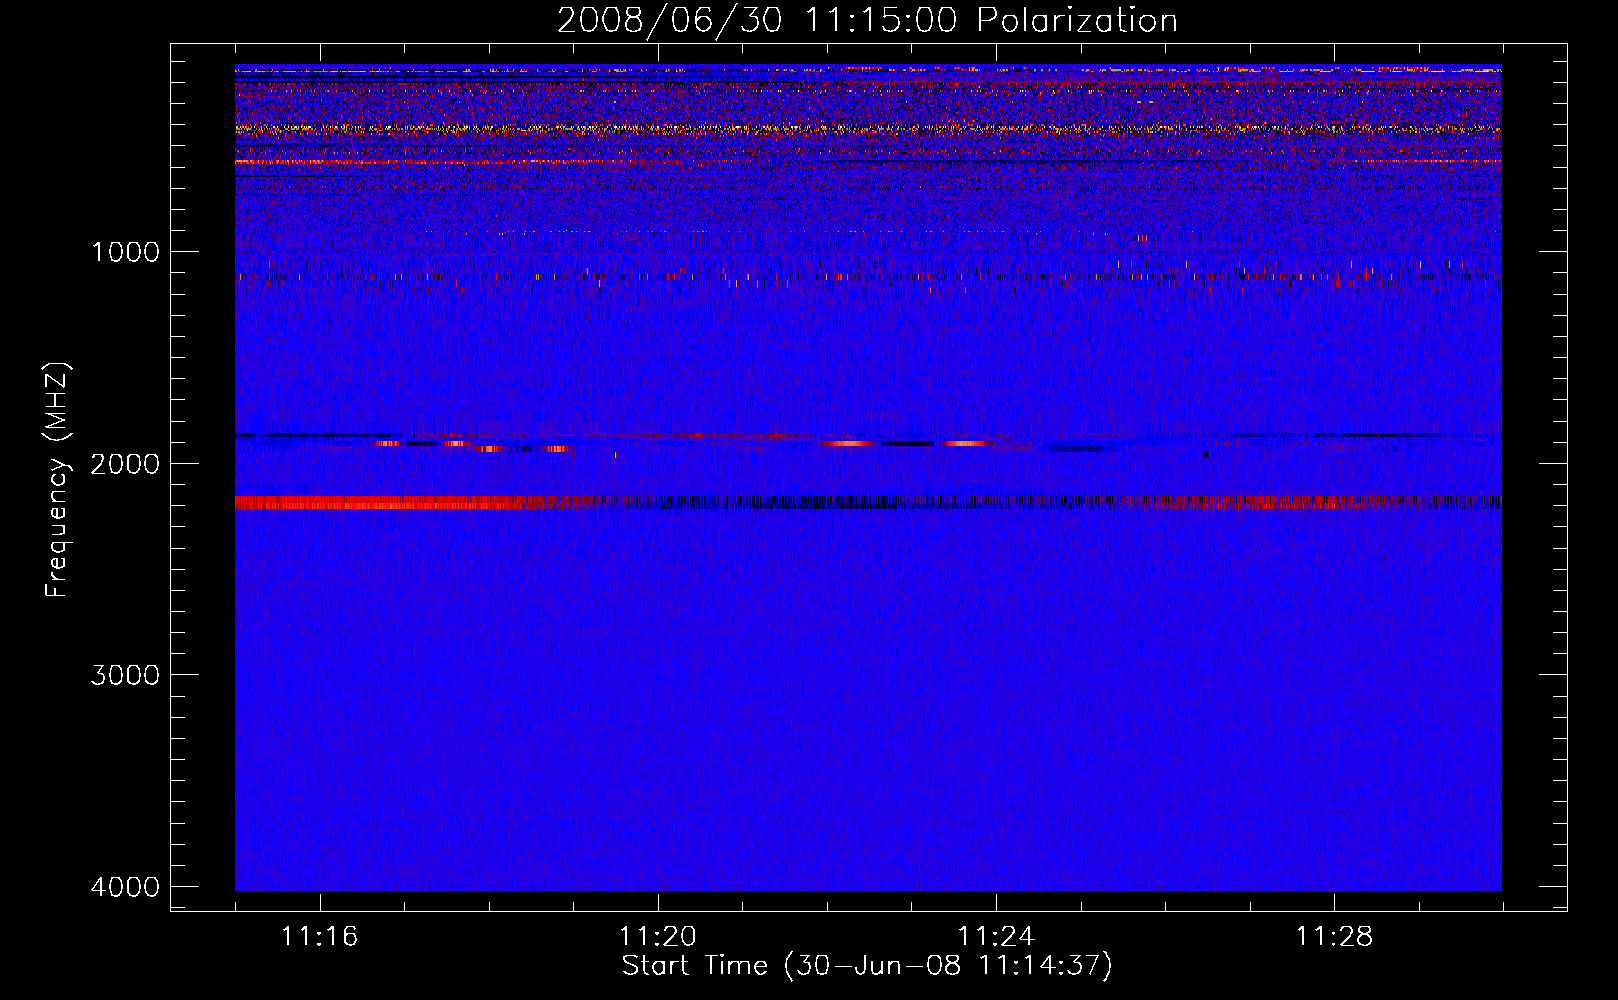1618x1000 pixels.
Task: Click the 2000 frequency tick label
Action: (125, 463)
